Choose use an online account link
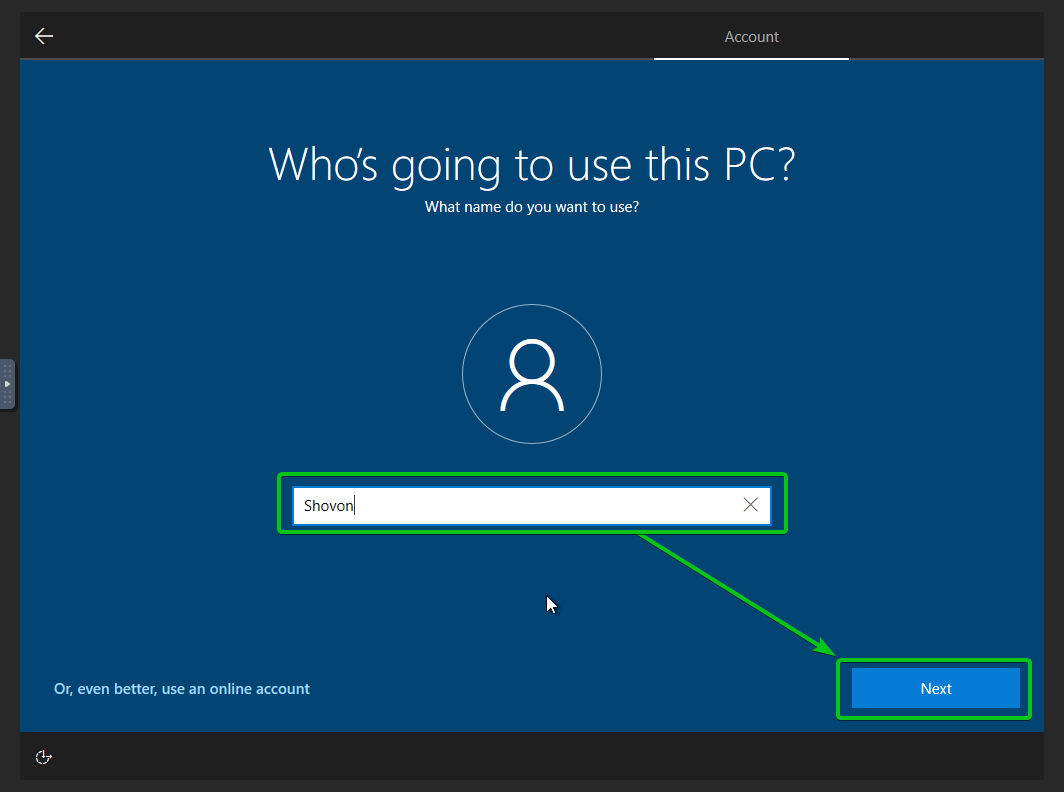 point(182,689)
